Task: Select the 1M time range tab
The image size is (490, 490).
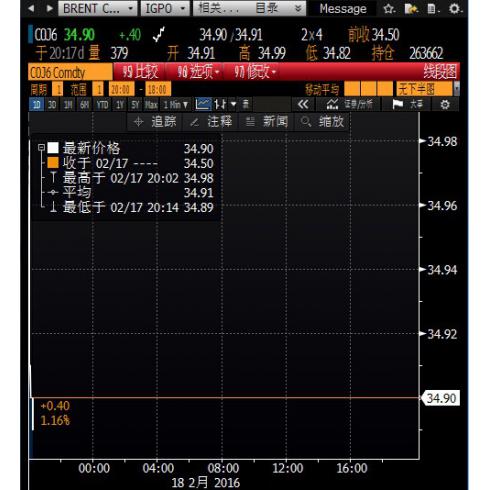Action: point(68,105)
